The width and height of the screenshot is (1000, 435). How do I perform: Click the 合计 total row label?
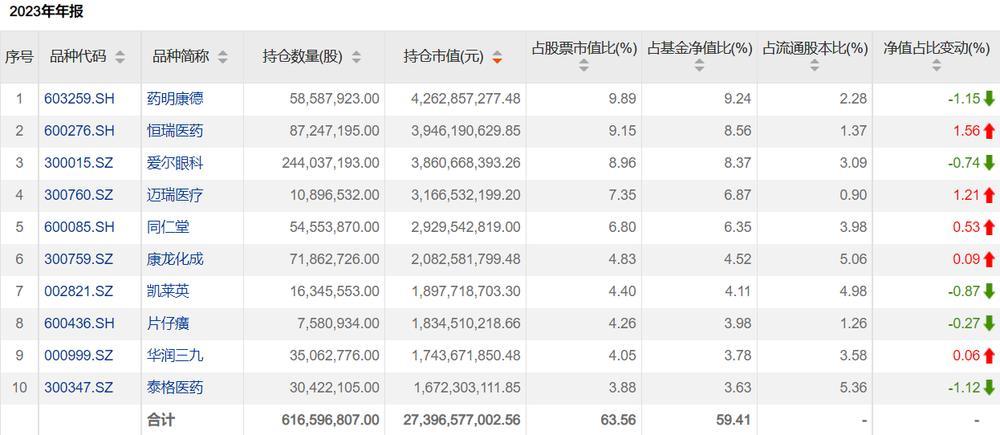161,420
